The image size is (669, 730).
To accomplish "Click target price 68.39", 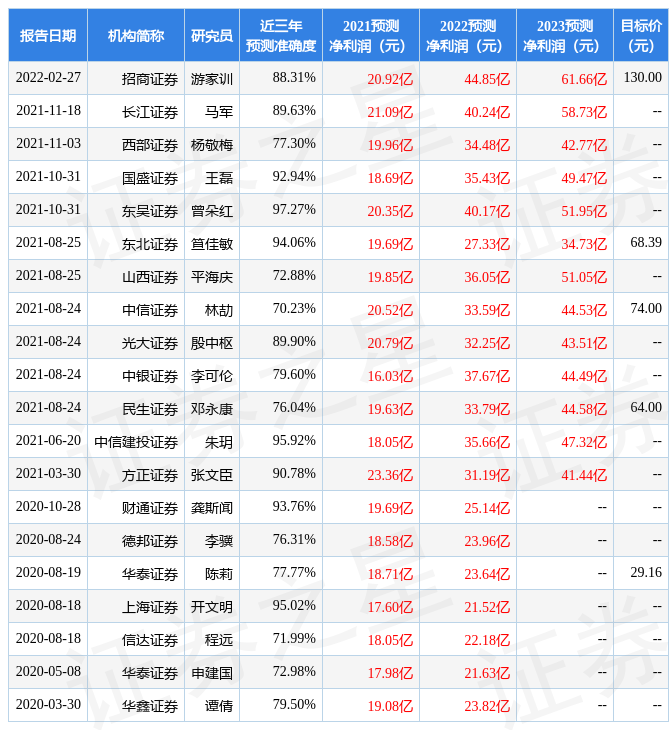I will 646,243.
